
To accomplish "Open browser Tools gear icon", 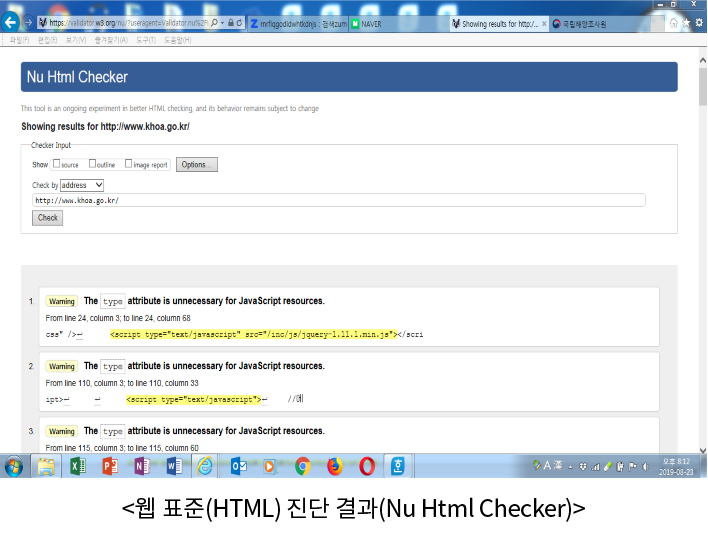I will click(x=699, y=23).
